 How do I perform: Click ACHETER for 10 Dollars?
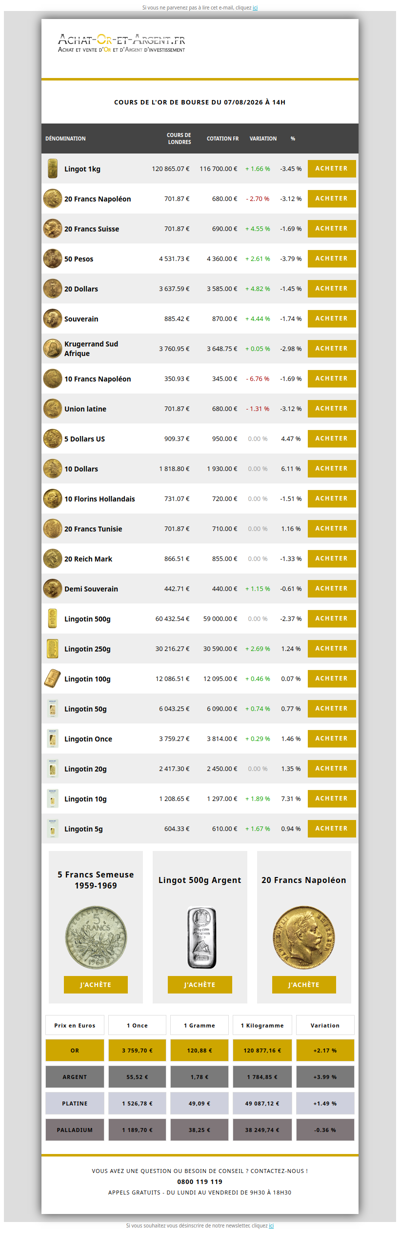pyautogui.click(x=332, y=469)
